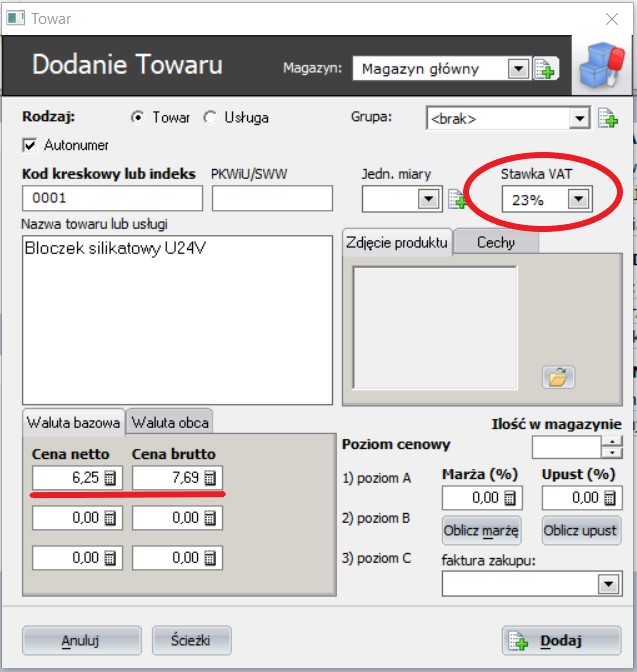Switch to the Zdjęcie produktu tab
Screen dimensions: 637x672
[397, 243]
